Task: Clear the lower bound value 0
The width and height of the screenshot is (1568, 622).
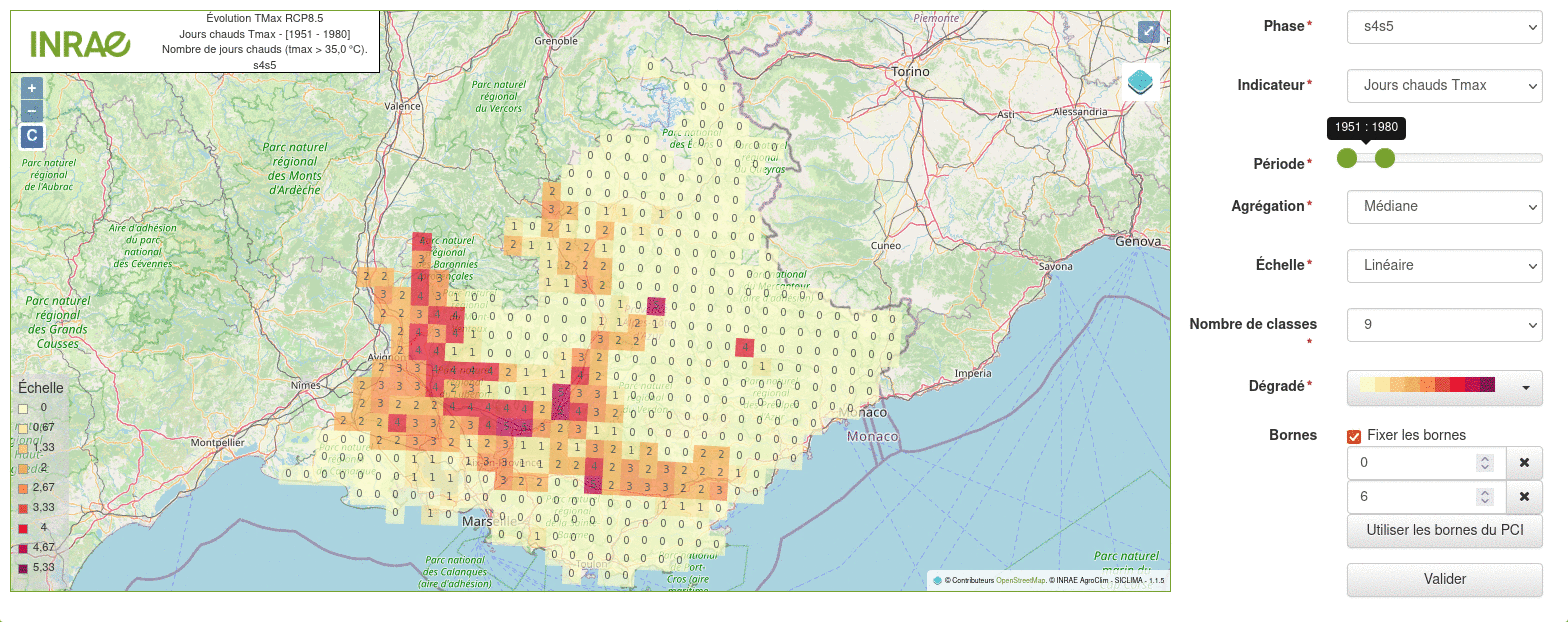Action: [x=1524, y=463]
